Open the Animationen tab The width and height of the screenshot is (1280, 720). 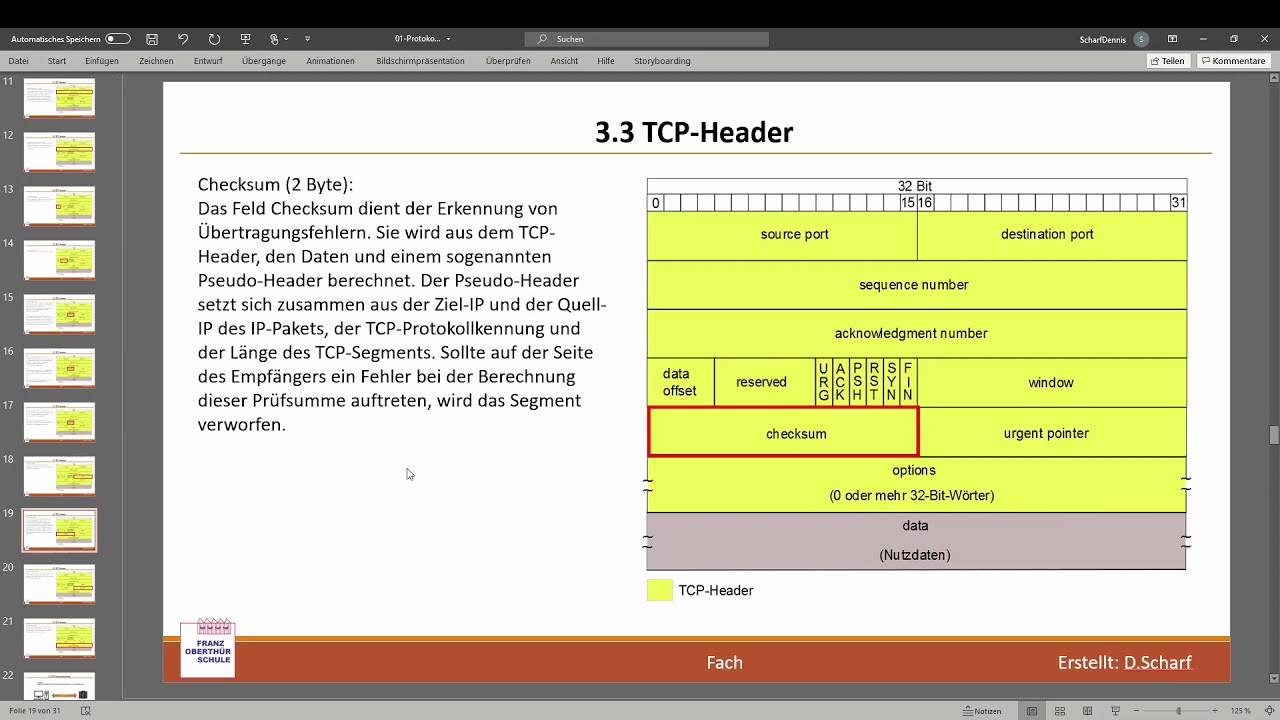[330, 61]
